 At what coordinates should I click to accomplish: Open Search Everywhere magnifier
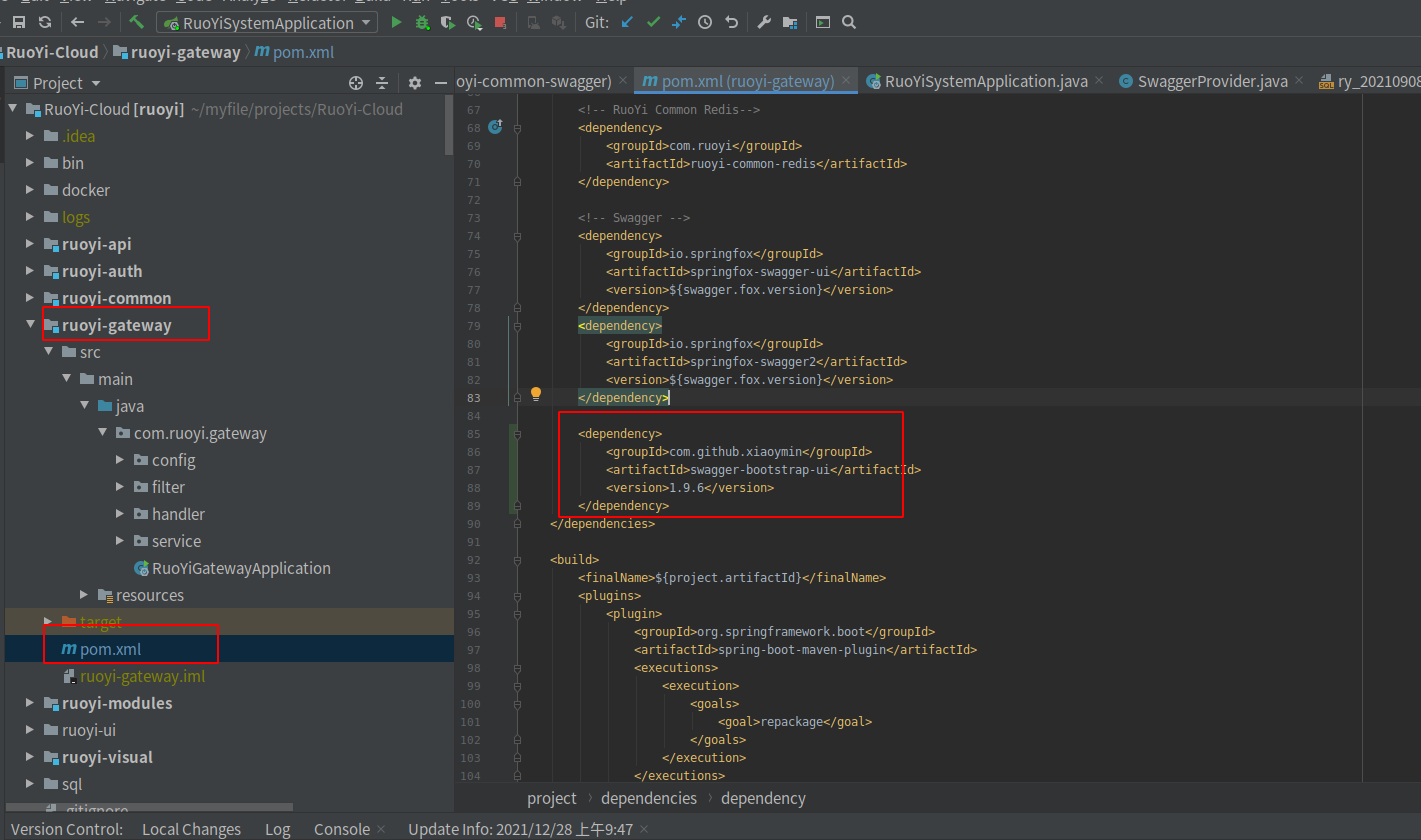(849, 22)
